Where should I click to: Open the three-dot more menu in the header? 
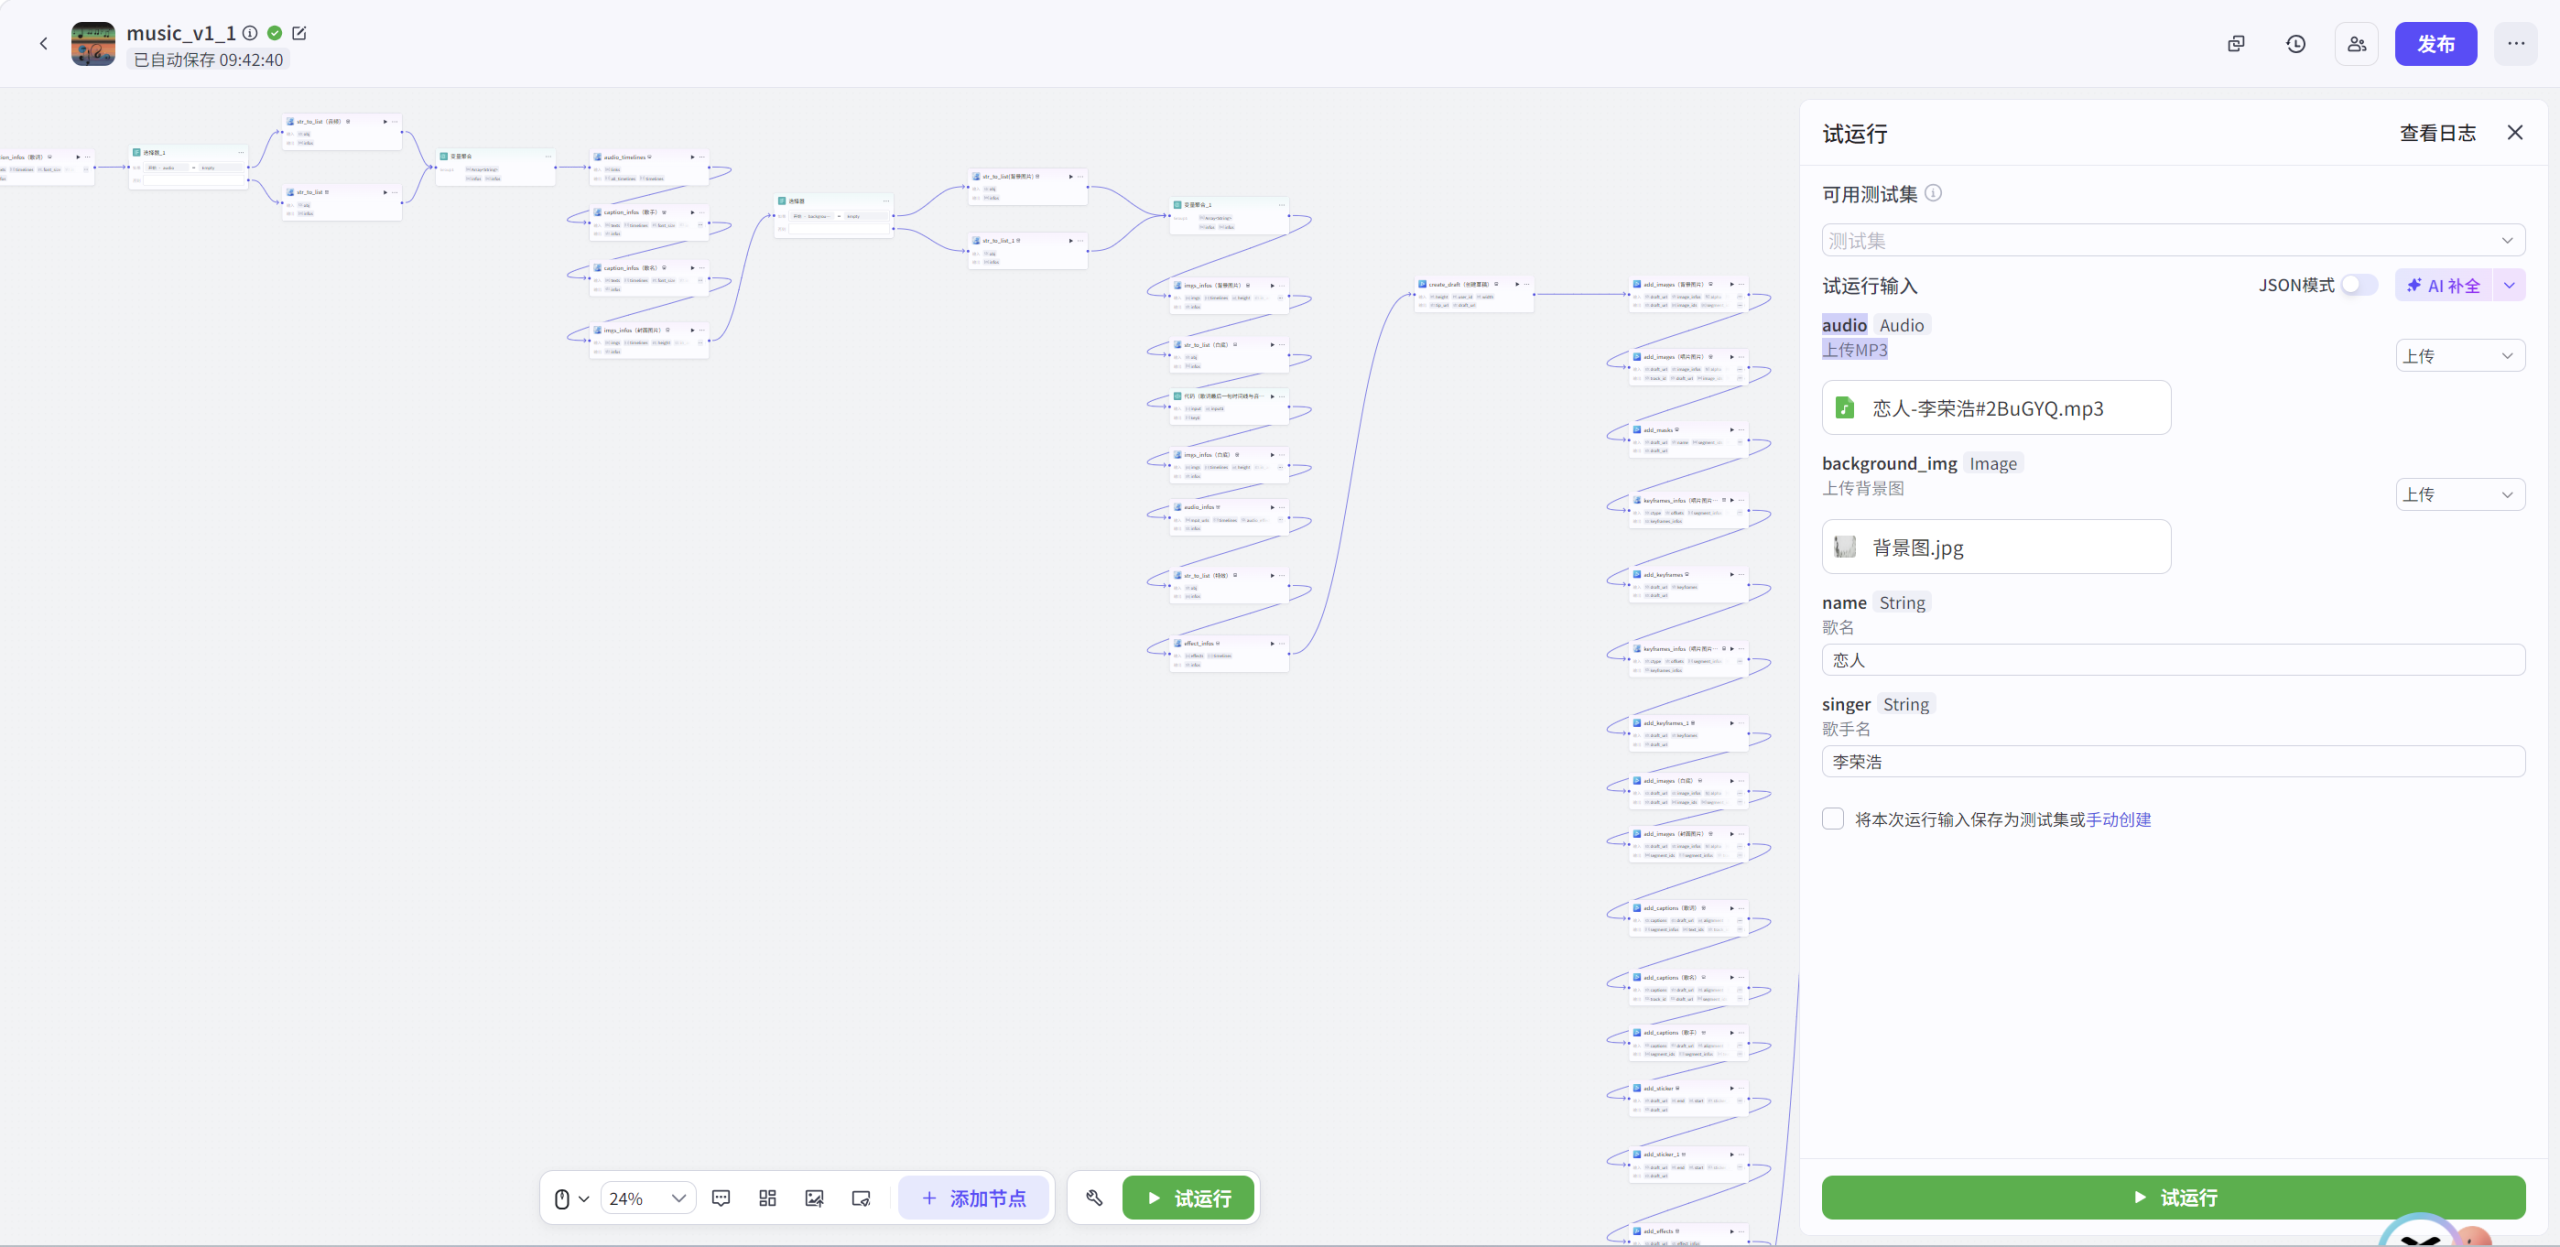point(2516,44)
